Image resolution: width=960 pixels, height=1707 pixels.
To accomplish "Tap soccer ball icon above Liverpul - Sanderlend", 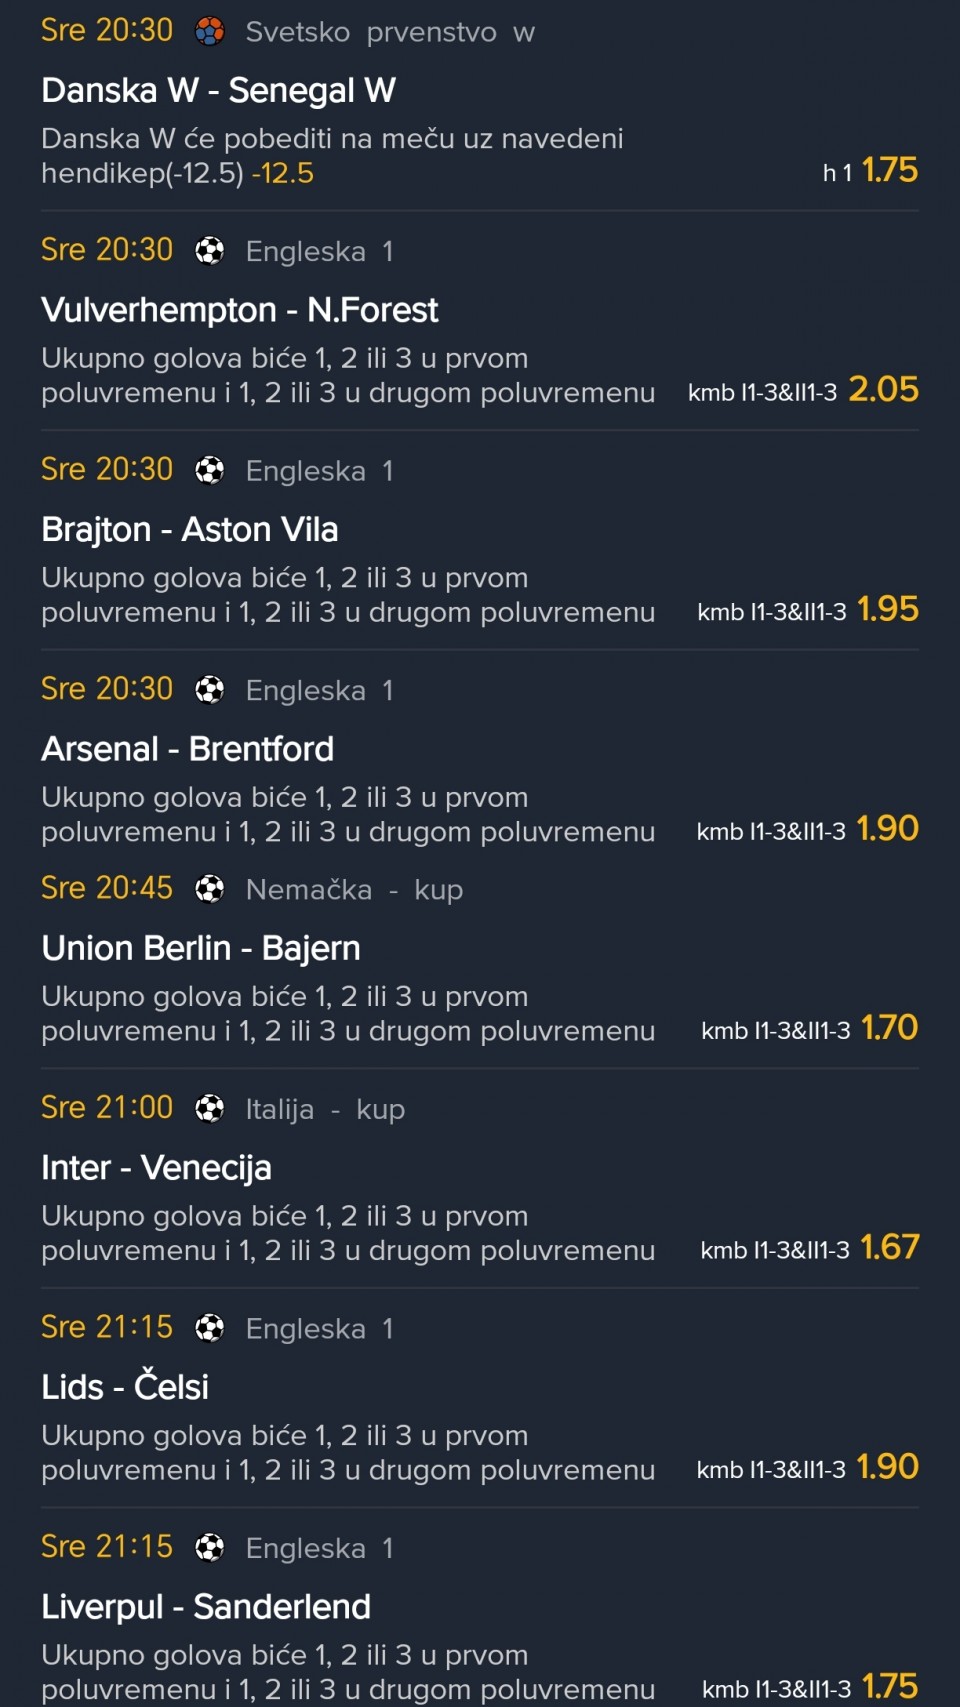I will (x=209, y=1548).
